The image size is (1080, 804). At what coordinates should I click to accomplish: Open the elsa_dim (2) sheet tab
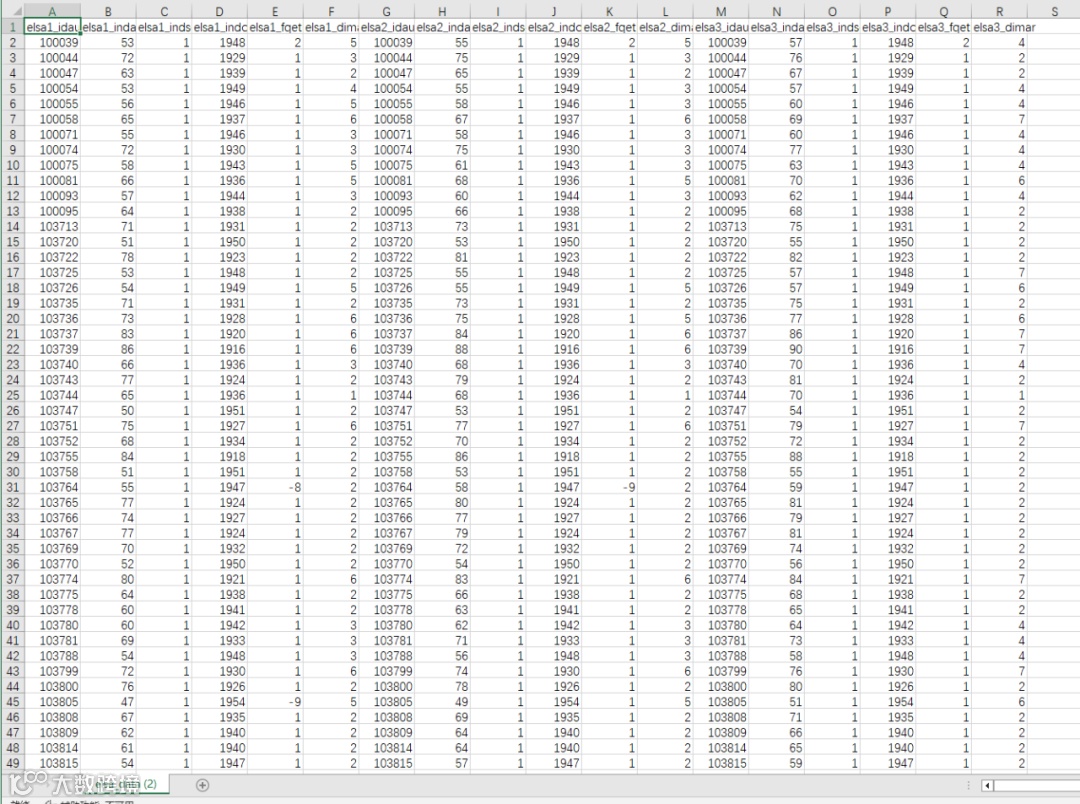pos(124,784)
